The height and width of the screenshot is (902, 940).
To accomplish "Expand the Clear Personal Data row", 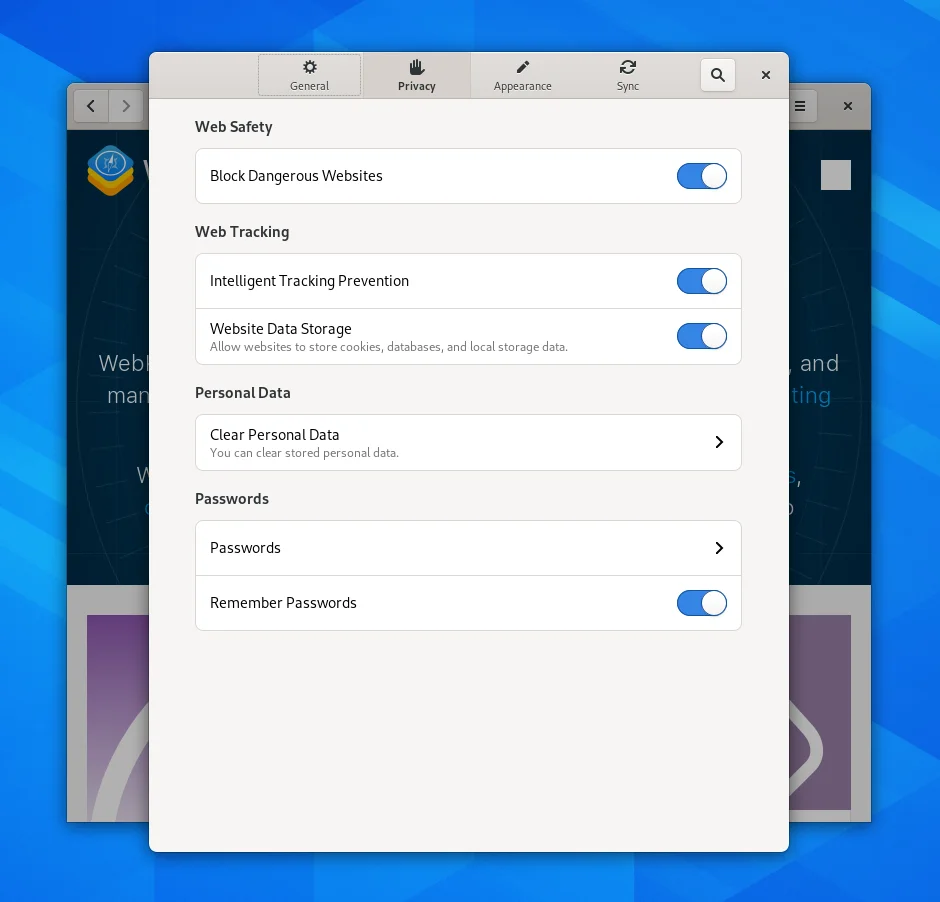I will click(718, 442).
